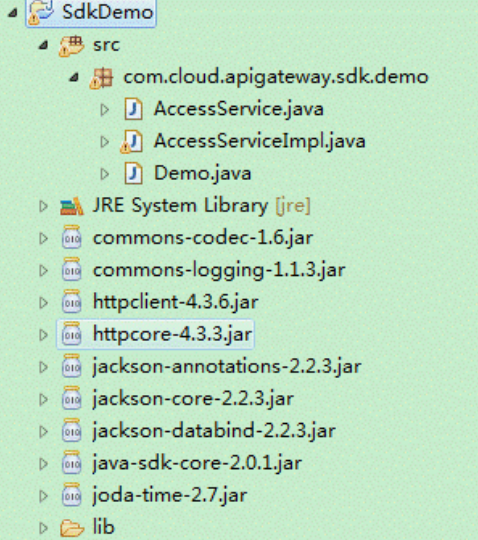This screenshot has height=540, width=478.
Task: Select the httpcore-4.3.3.jar label
Action: [173, 334]
